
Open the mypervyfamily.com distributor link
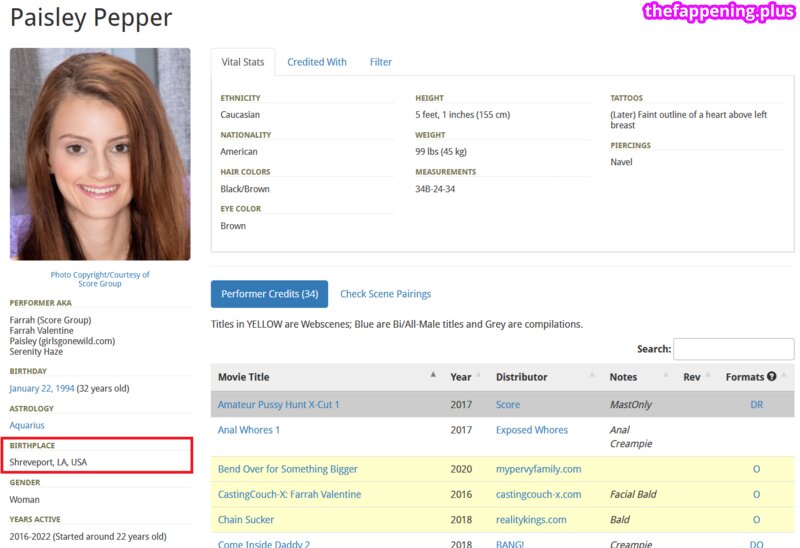click(538, 469)
